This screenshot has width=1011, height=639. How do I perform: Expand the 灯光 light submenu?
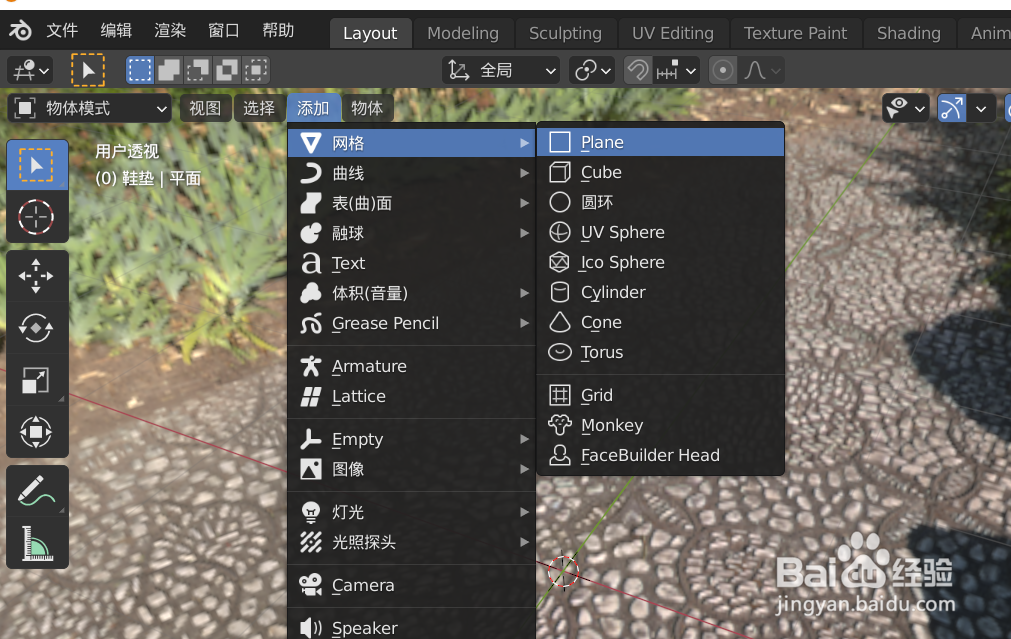coord(412,512)
